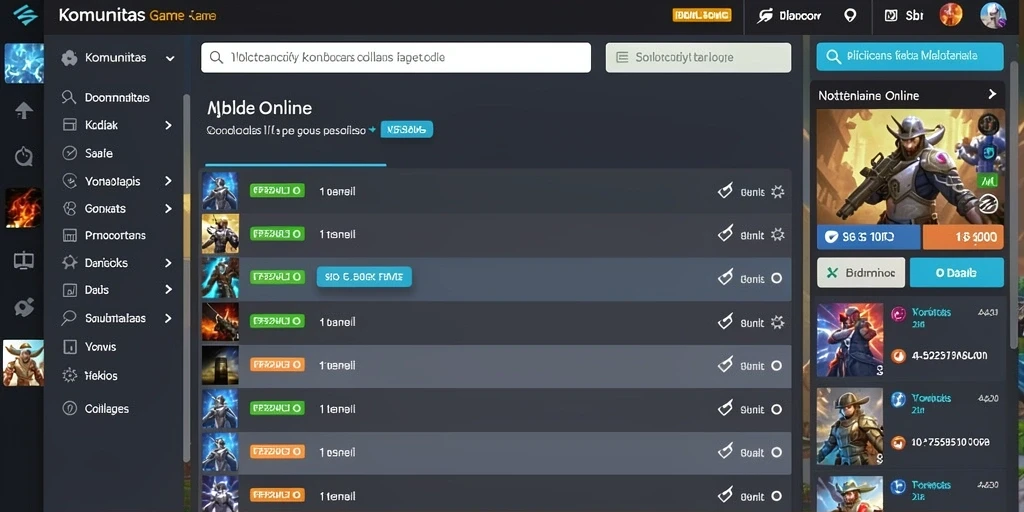The height and width of the screenshot is (512, 1024).
Task: Select radio circle in dark doorway thumbnail row
Action: pyautogui.click(x=776, y=366)
